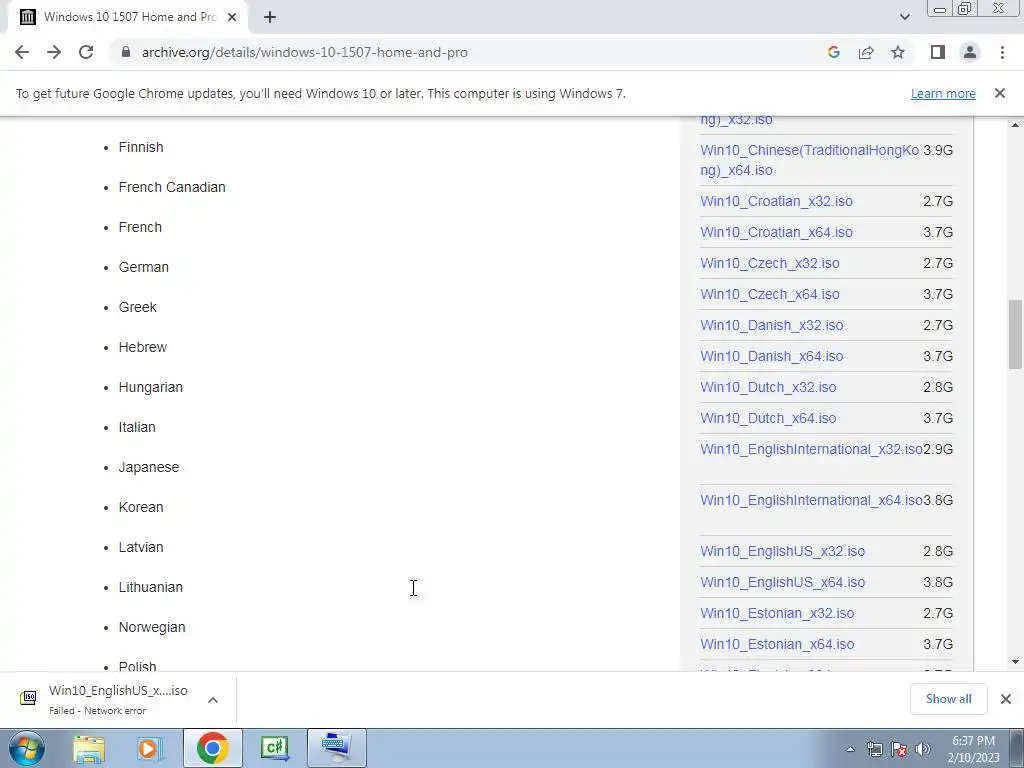Open the on-screen keyboard taskbar app

click(336, 748)
